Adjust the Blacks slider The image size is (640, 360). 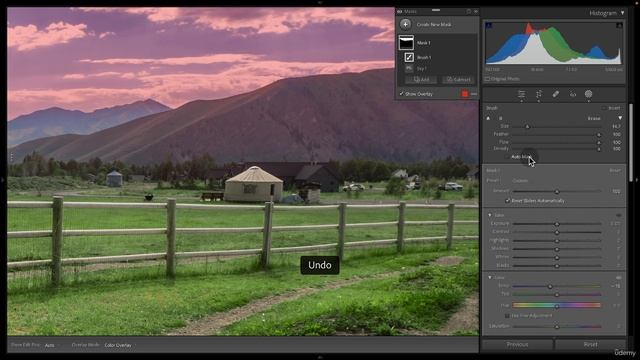[556, 265]
